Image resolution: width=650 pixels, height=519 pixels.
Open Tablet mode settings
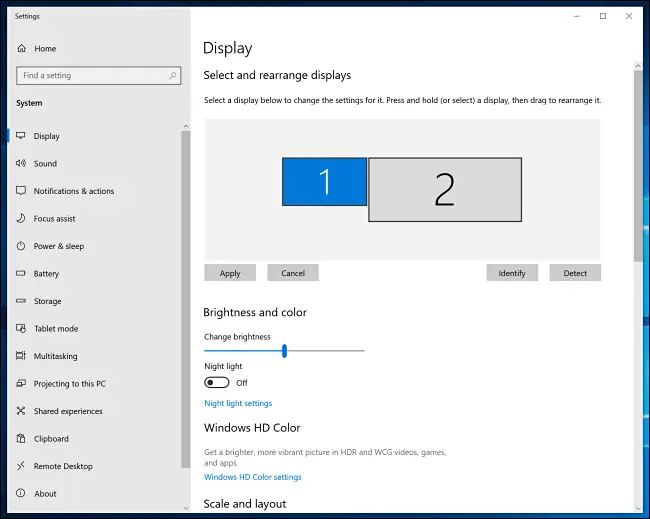tap(55, 328)
